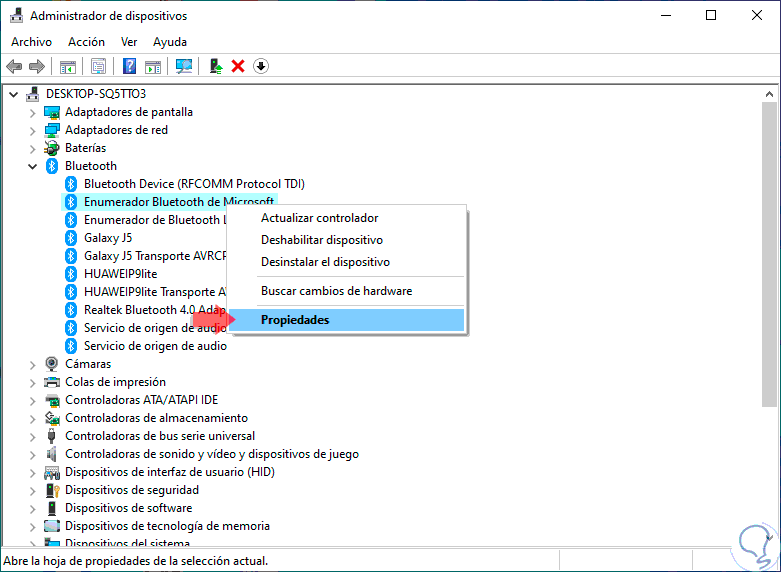
Task: Click the Bluetooth category icon
Action: tap(52, 166)
